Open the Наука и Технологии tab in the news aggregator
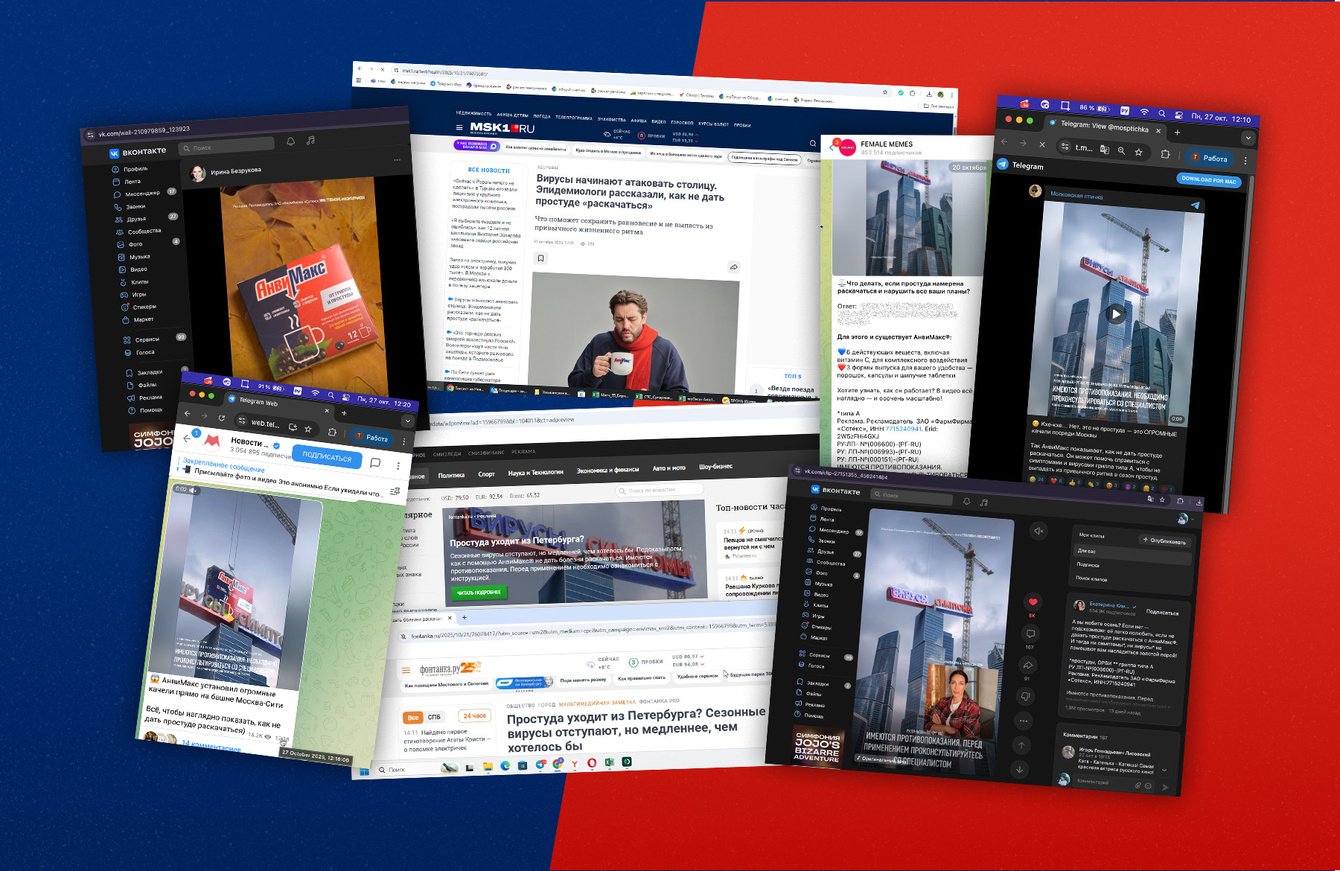The image size is (1340, 871). [537, 473]
